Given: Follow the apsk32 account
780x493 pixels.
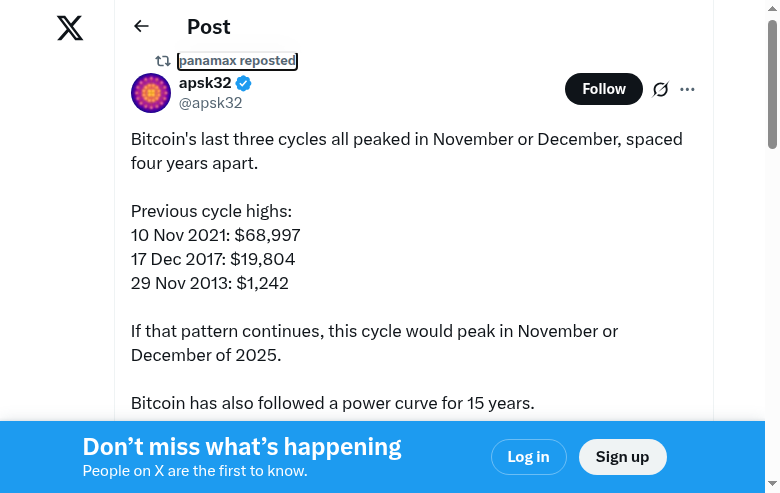Looking at the screenshot, I should [x=604, y=89].
